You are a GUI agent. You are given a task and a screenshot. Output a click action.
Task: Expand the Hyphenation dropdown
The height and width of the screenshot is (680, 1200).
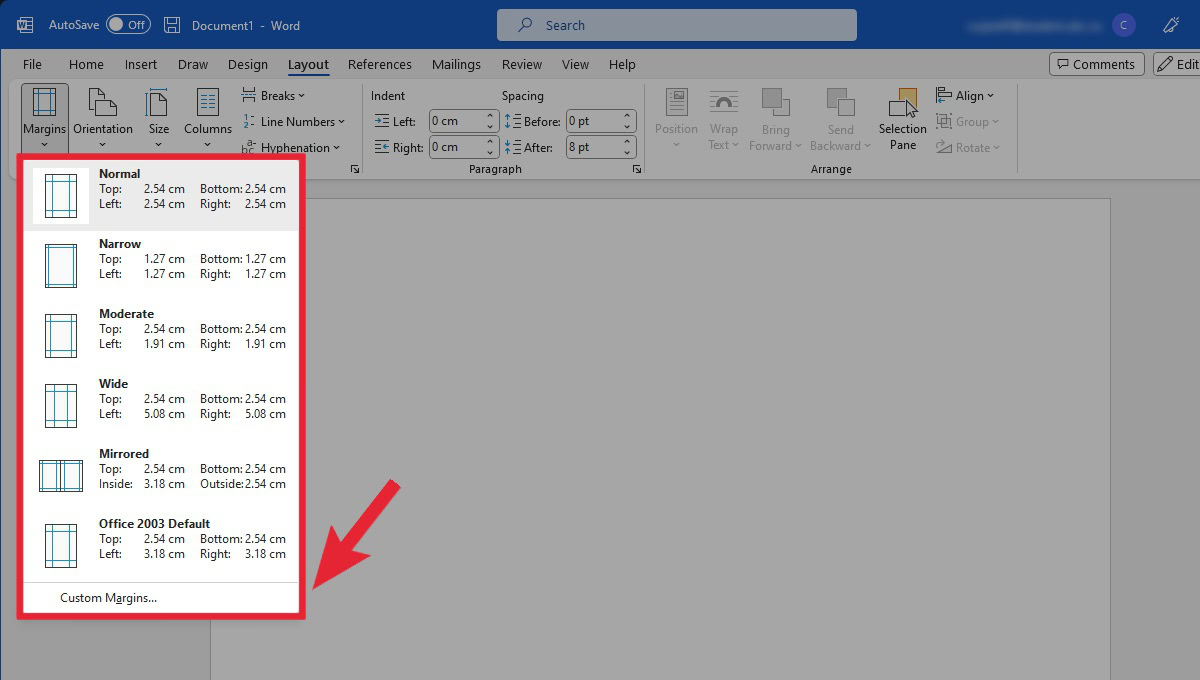(x=291, y=146)
